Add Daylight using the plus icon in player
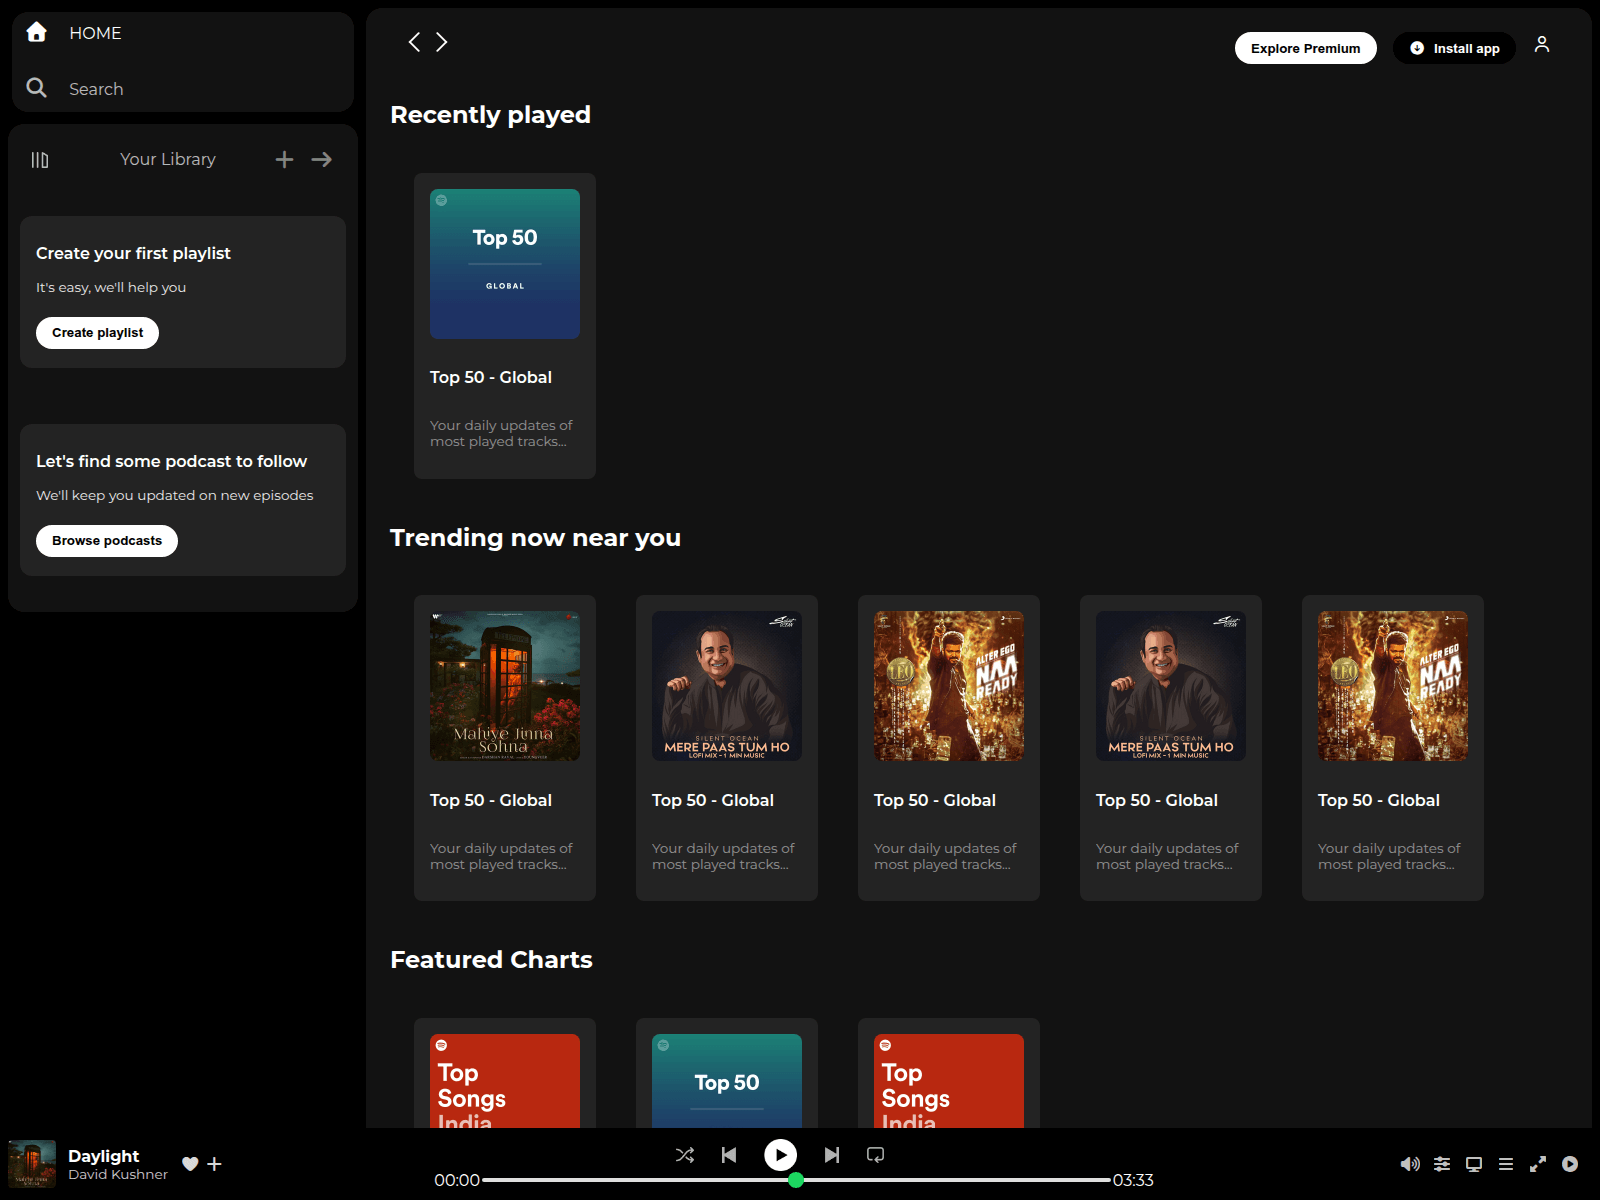The width and height of the screenshot is (1600, 1200). (214, 1164)
